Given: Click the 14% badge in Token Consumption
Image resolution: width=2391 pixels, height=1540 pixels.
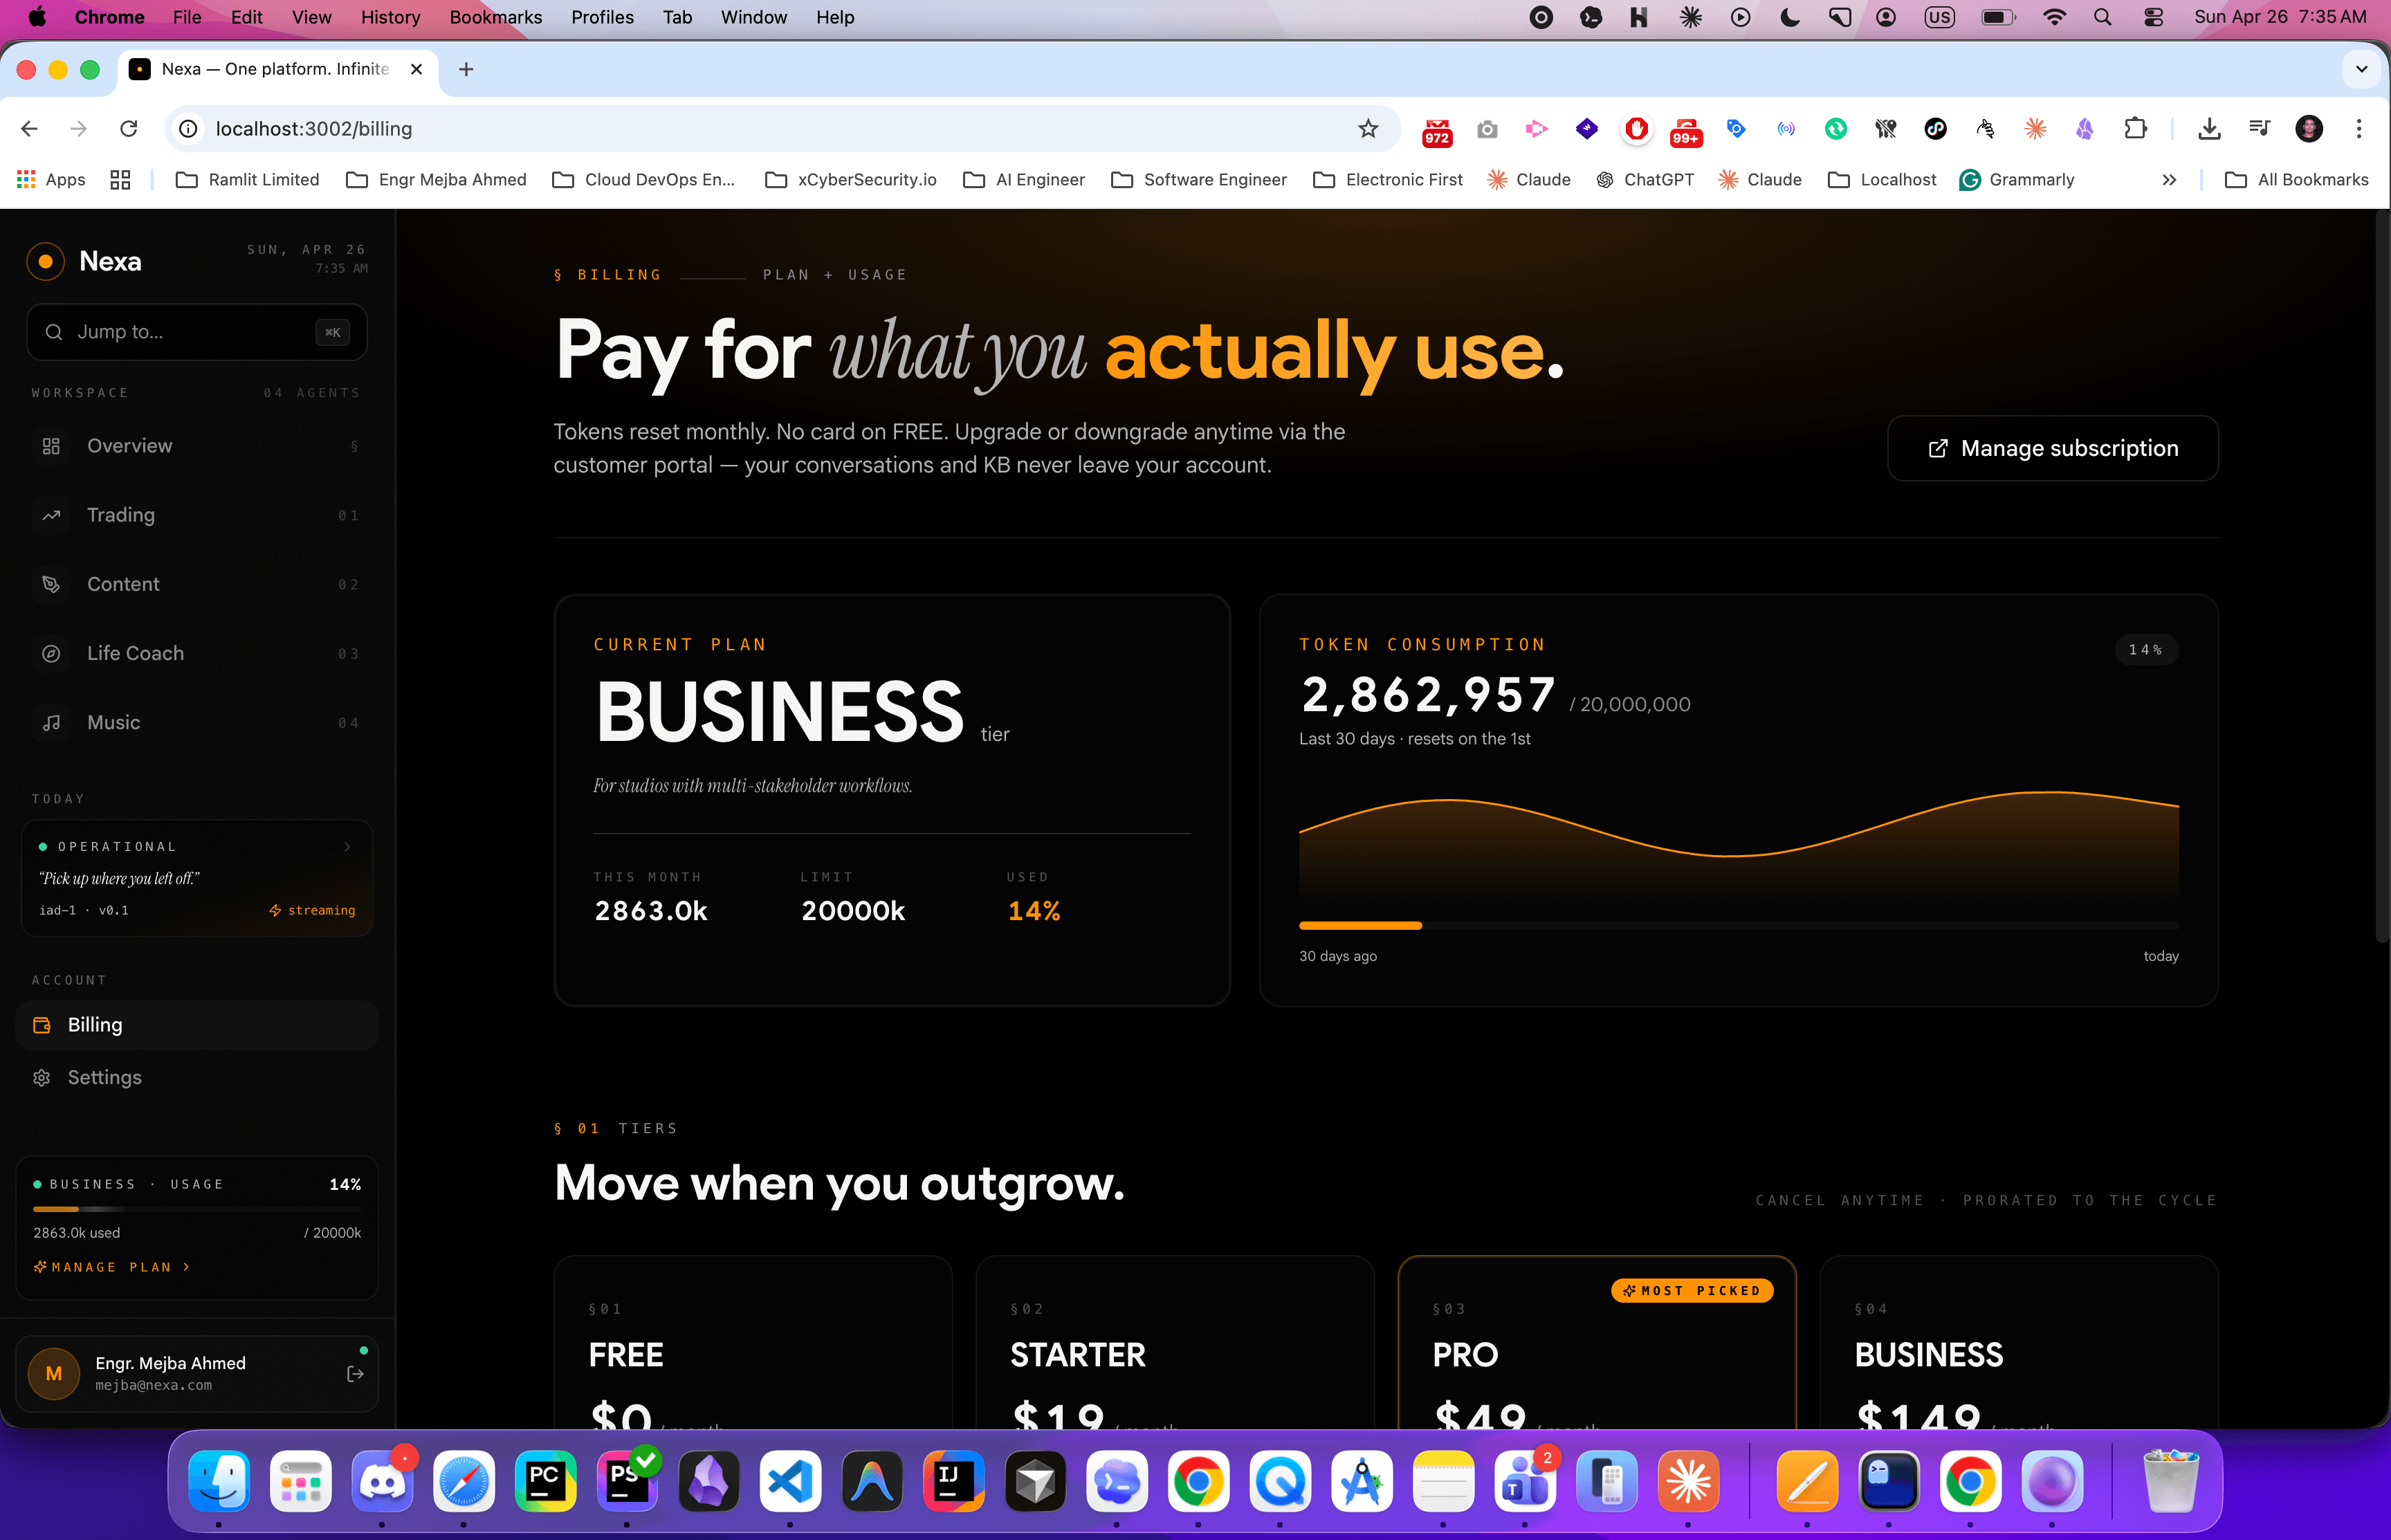Looking at the screenshot, I should 2146,650.
